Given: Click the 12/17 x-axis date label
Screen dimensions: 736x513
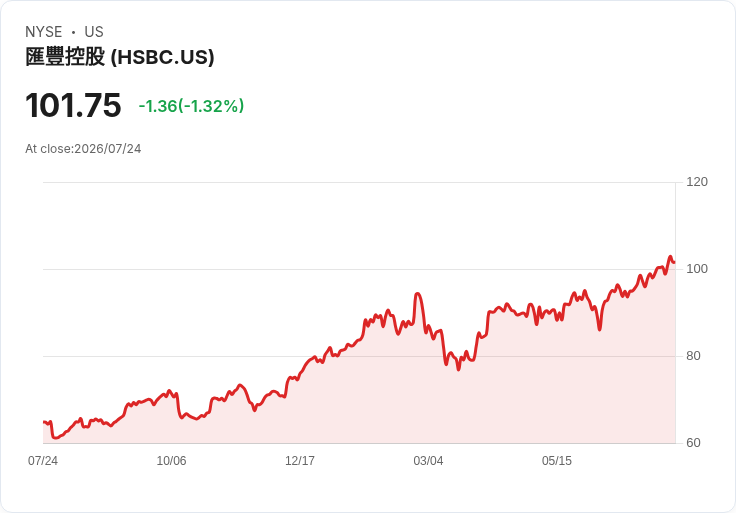Looking at the screenshot, I should [300, 461].
